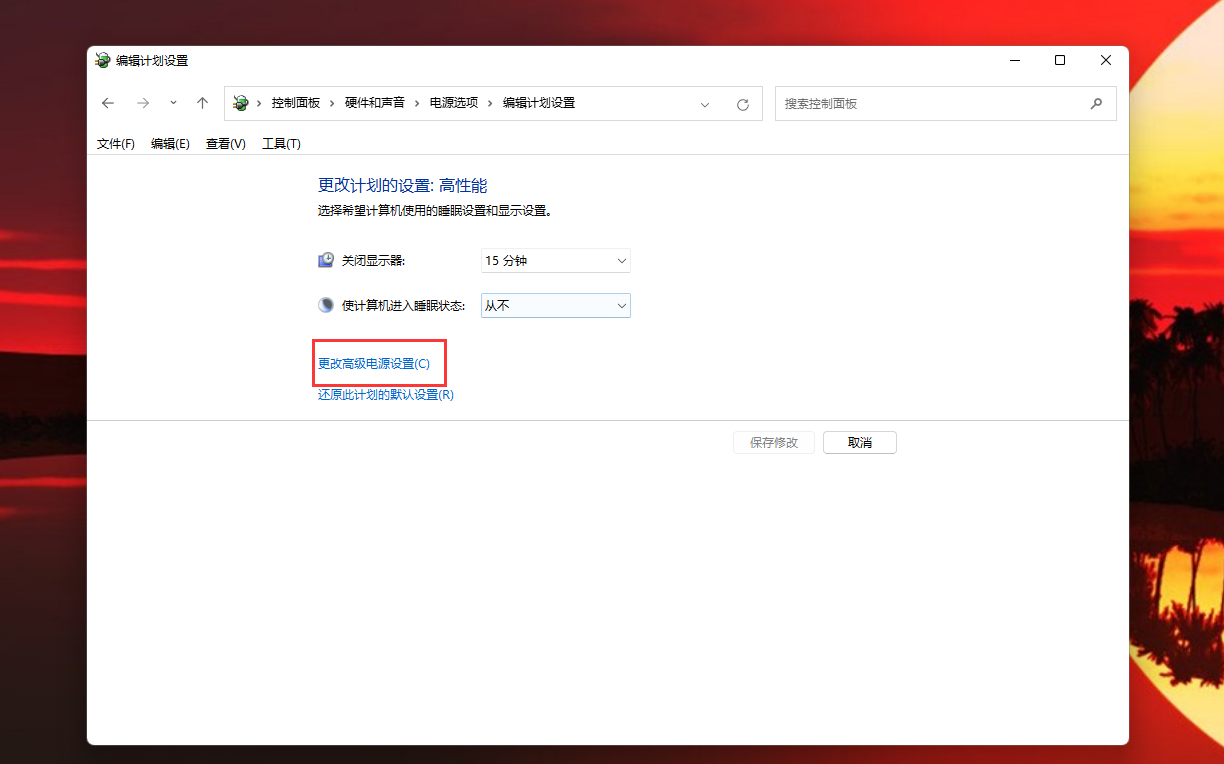Open the 工具(T) menu
1224x764 pixels.
tap(280, 143)
